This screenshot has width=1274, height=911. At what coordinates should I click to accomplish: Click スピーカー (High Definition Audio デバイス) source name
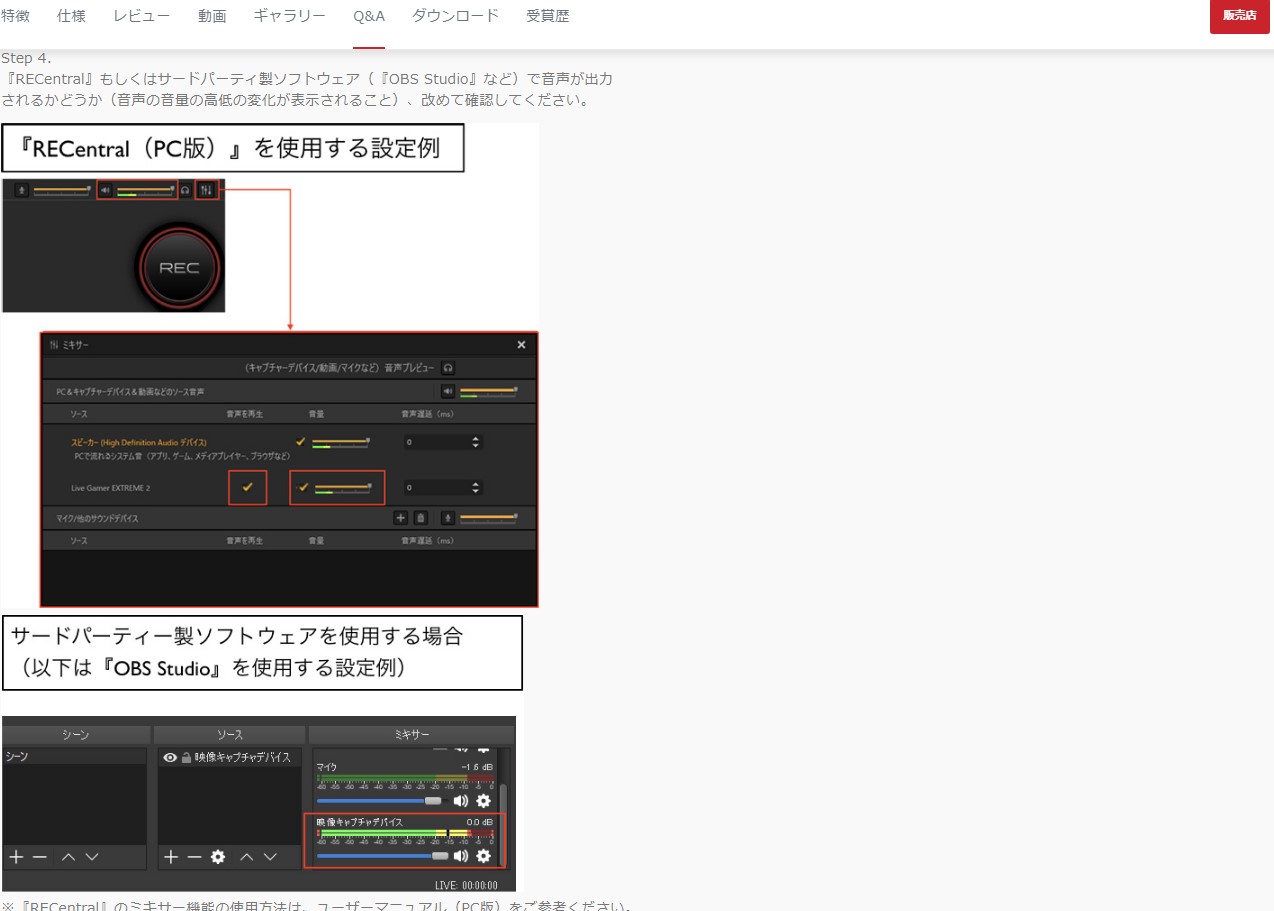[x=139, y=441]
